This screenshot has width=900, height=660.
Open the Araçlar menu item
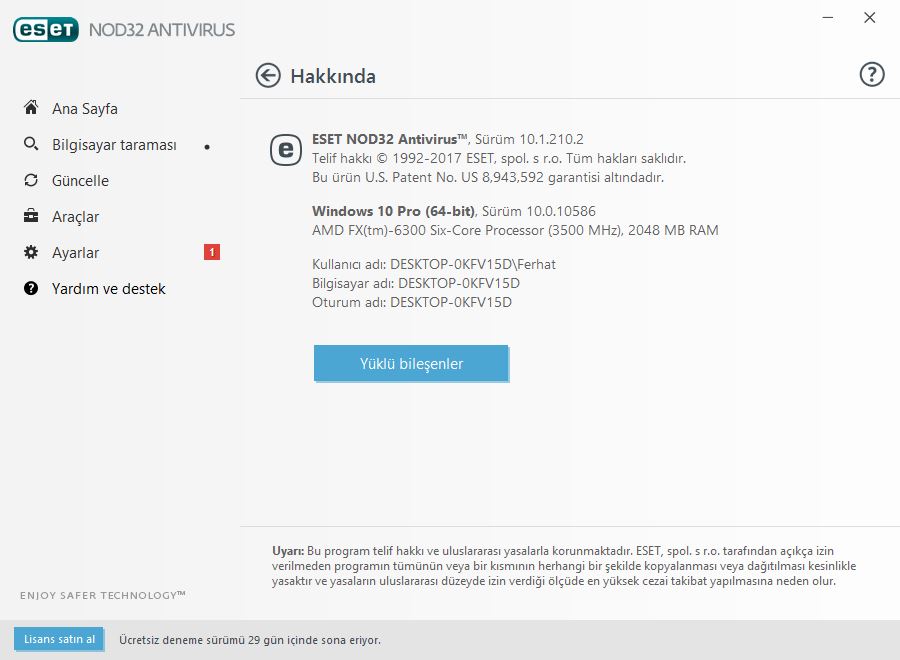point(75,217)
